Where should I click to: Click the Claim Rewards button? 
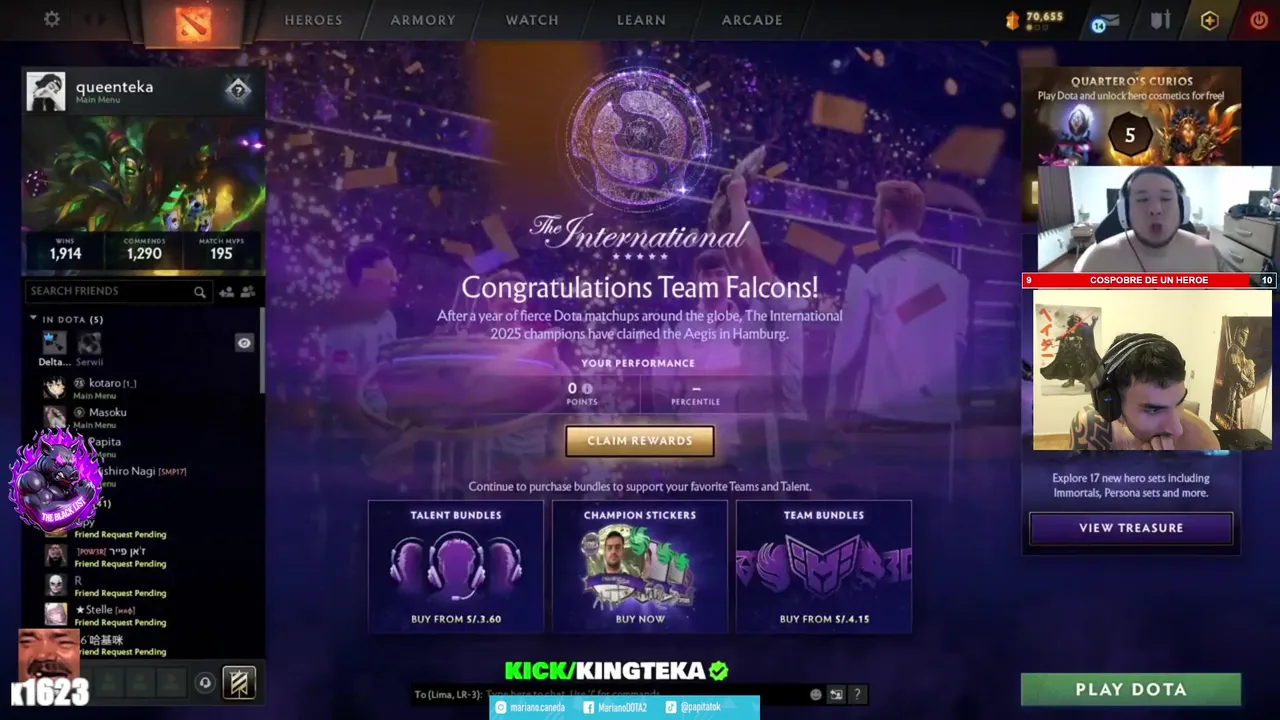(x=640, y=441)
